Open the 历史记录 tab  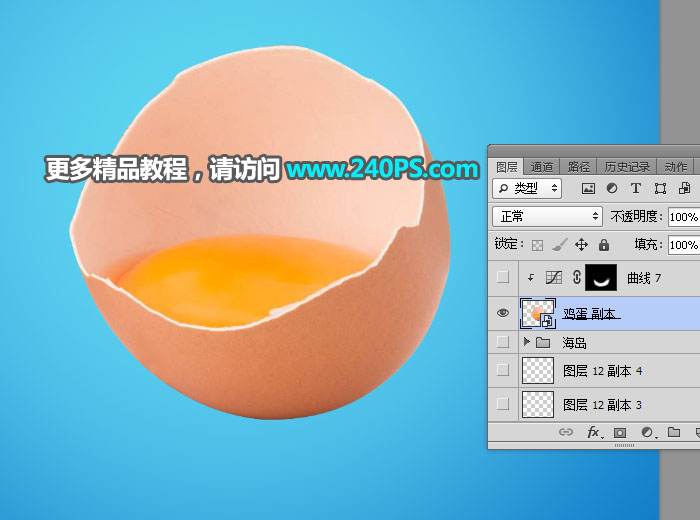coord(627,167)
